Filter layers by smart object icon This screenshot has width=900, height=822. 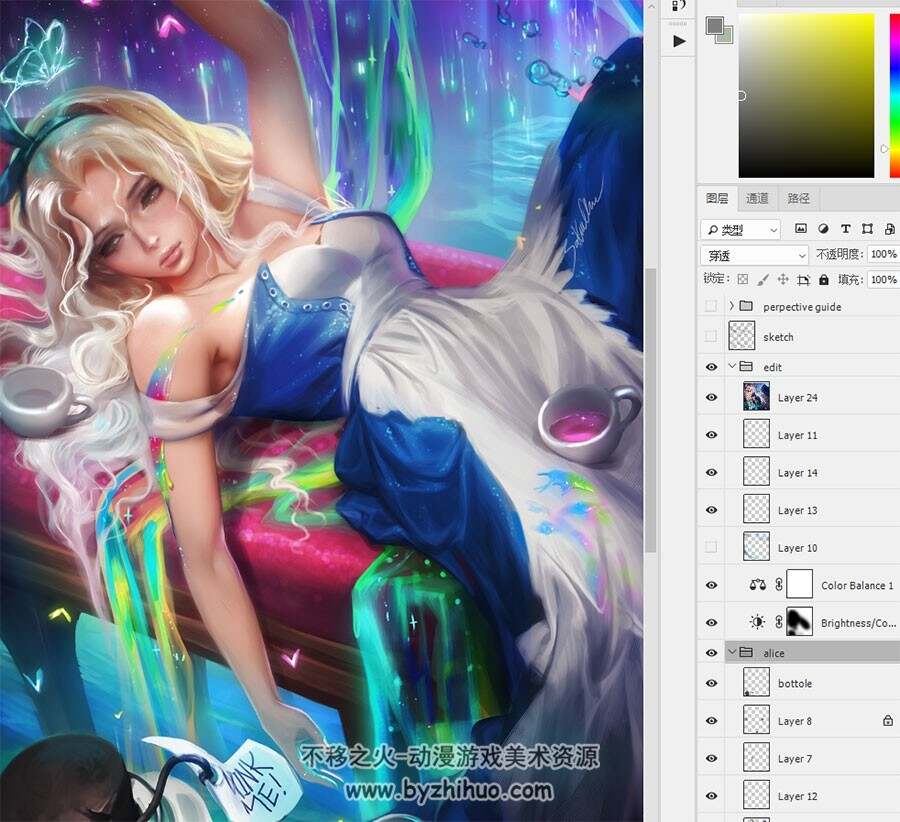point(890,228)
